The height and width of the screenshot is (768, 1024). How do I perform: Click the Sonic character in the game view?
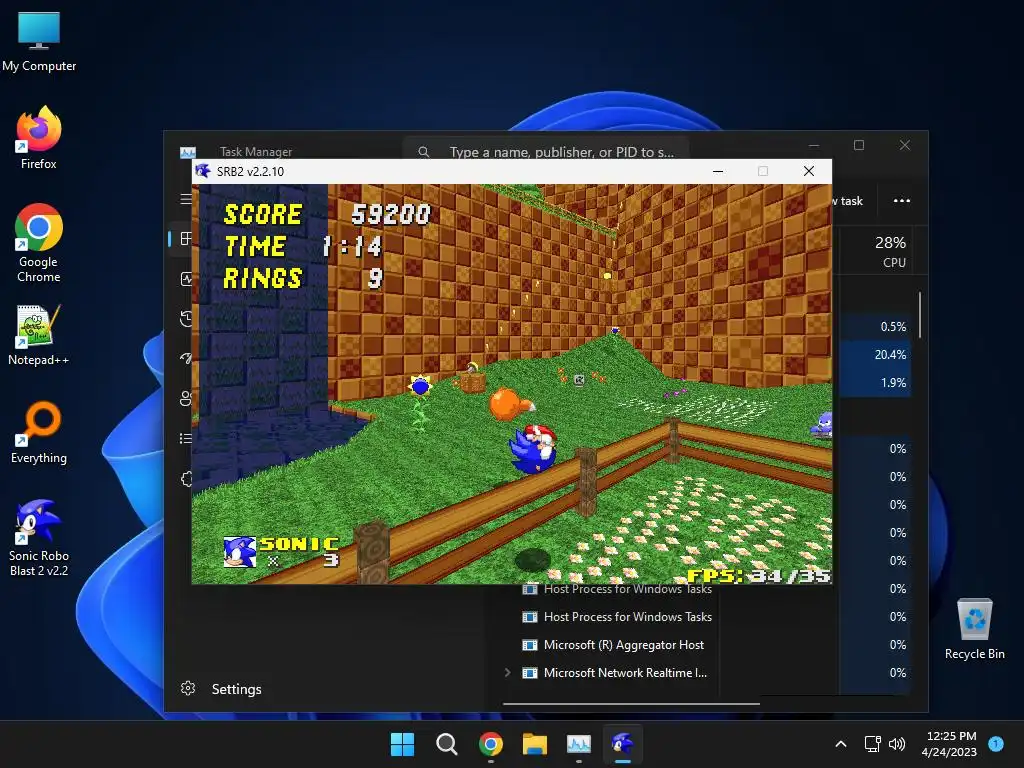(533, 449)
